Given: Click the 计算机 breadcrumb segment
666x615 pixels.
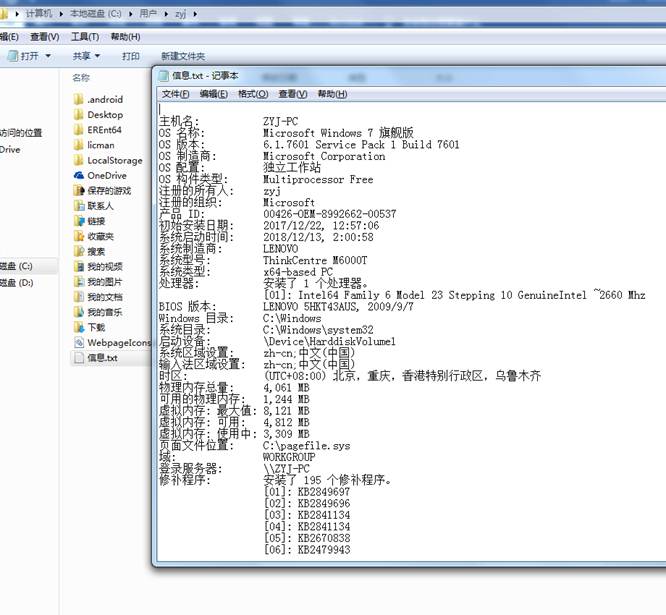Looking at the screenshot, I should (x=39, y=14).
